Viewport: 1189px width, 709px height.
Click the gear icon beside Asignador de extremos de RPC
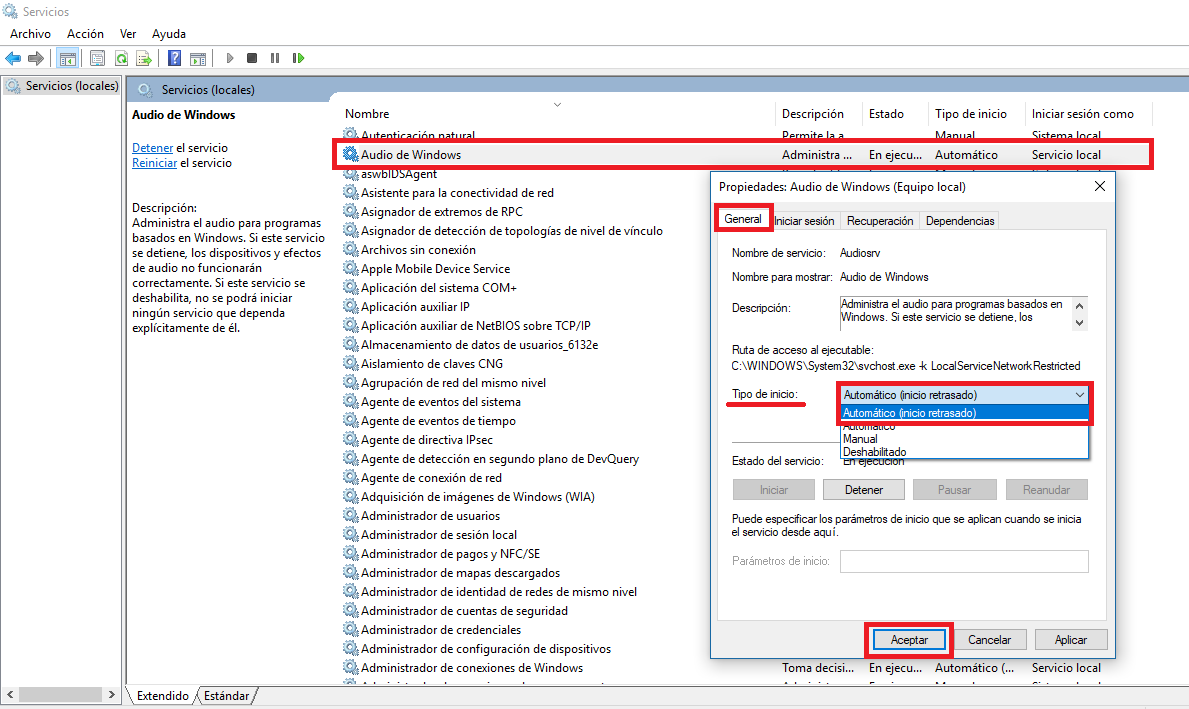[350, 212]
